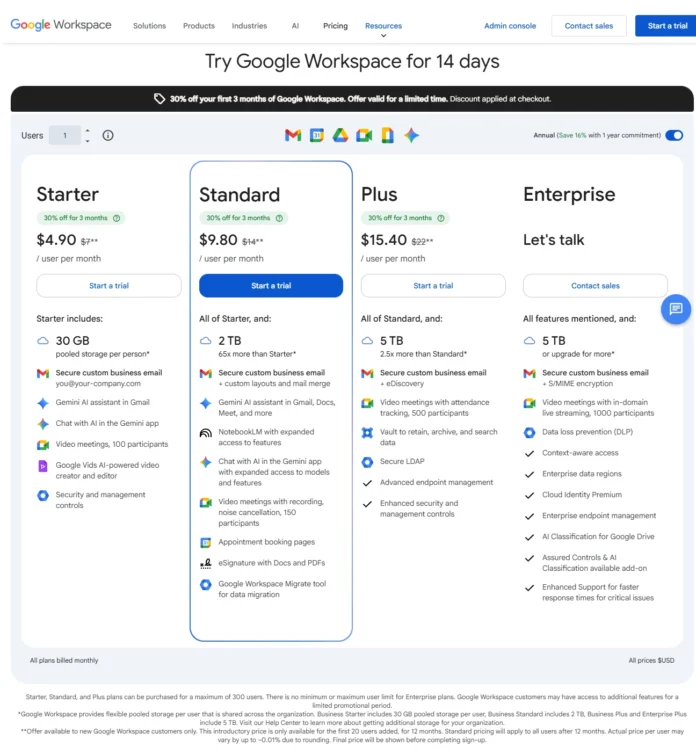Open the floating chat bubble icon
This screenshot has height=755, width=696.
[x=675, y=309]
